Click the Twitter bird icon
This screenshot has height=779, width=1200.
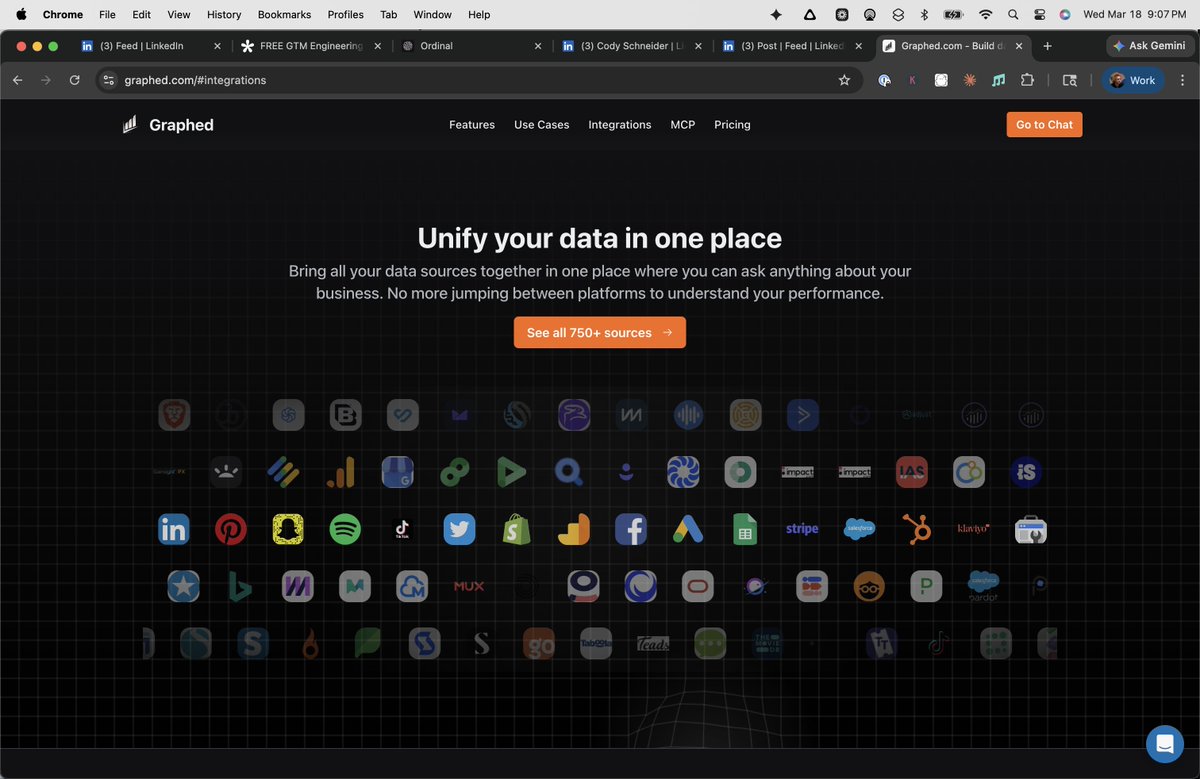tap(459, 529)
